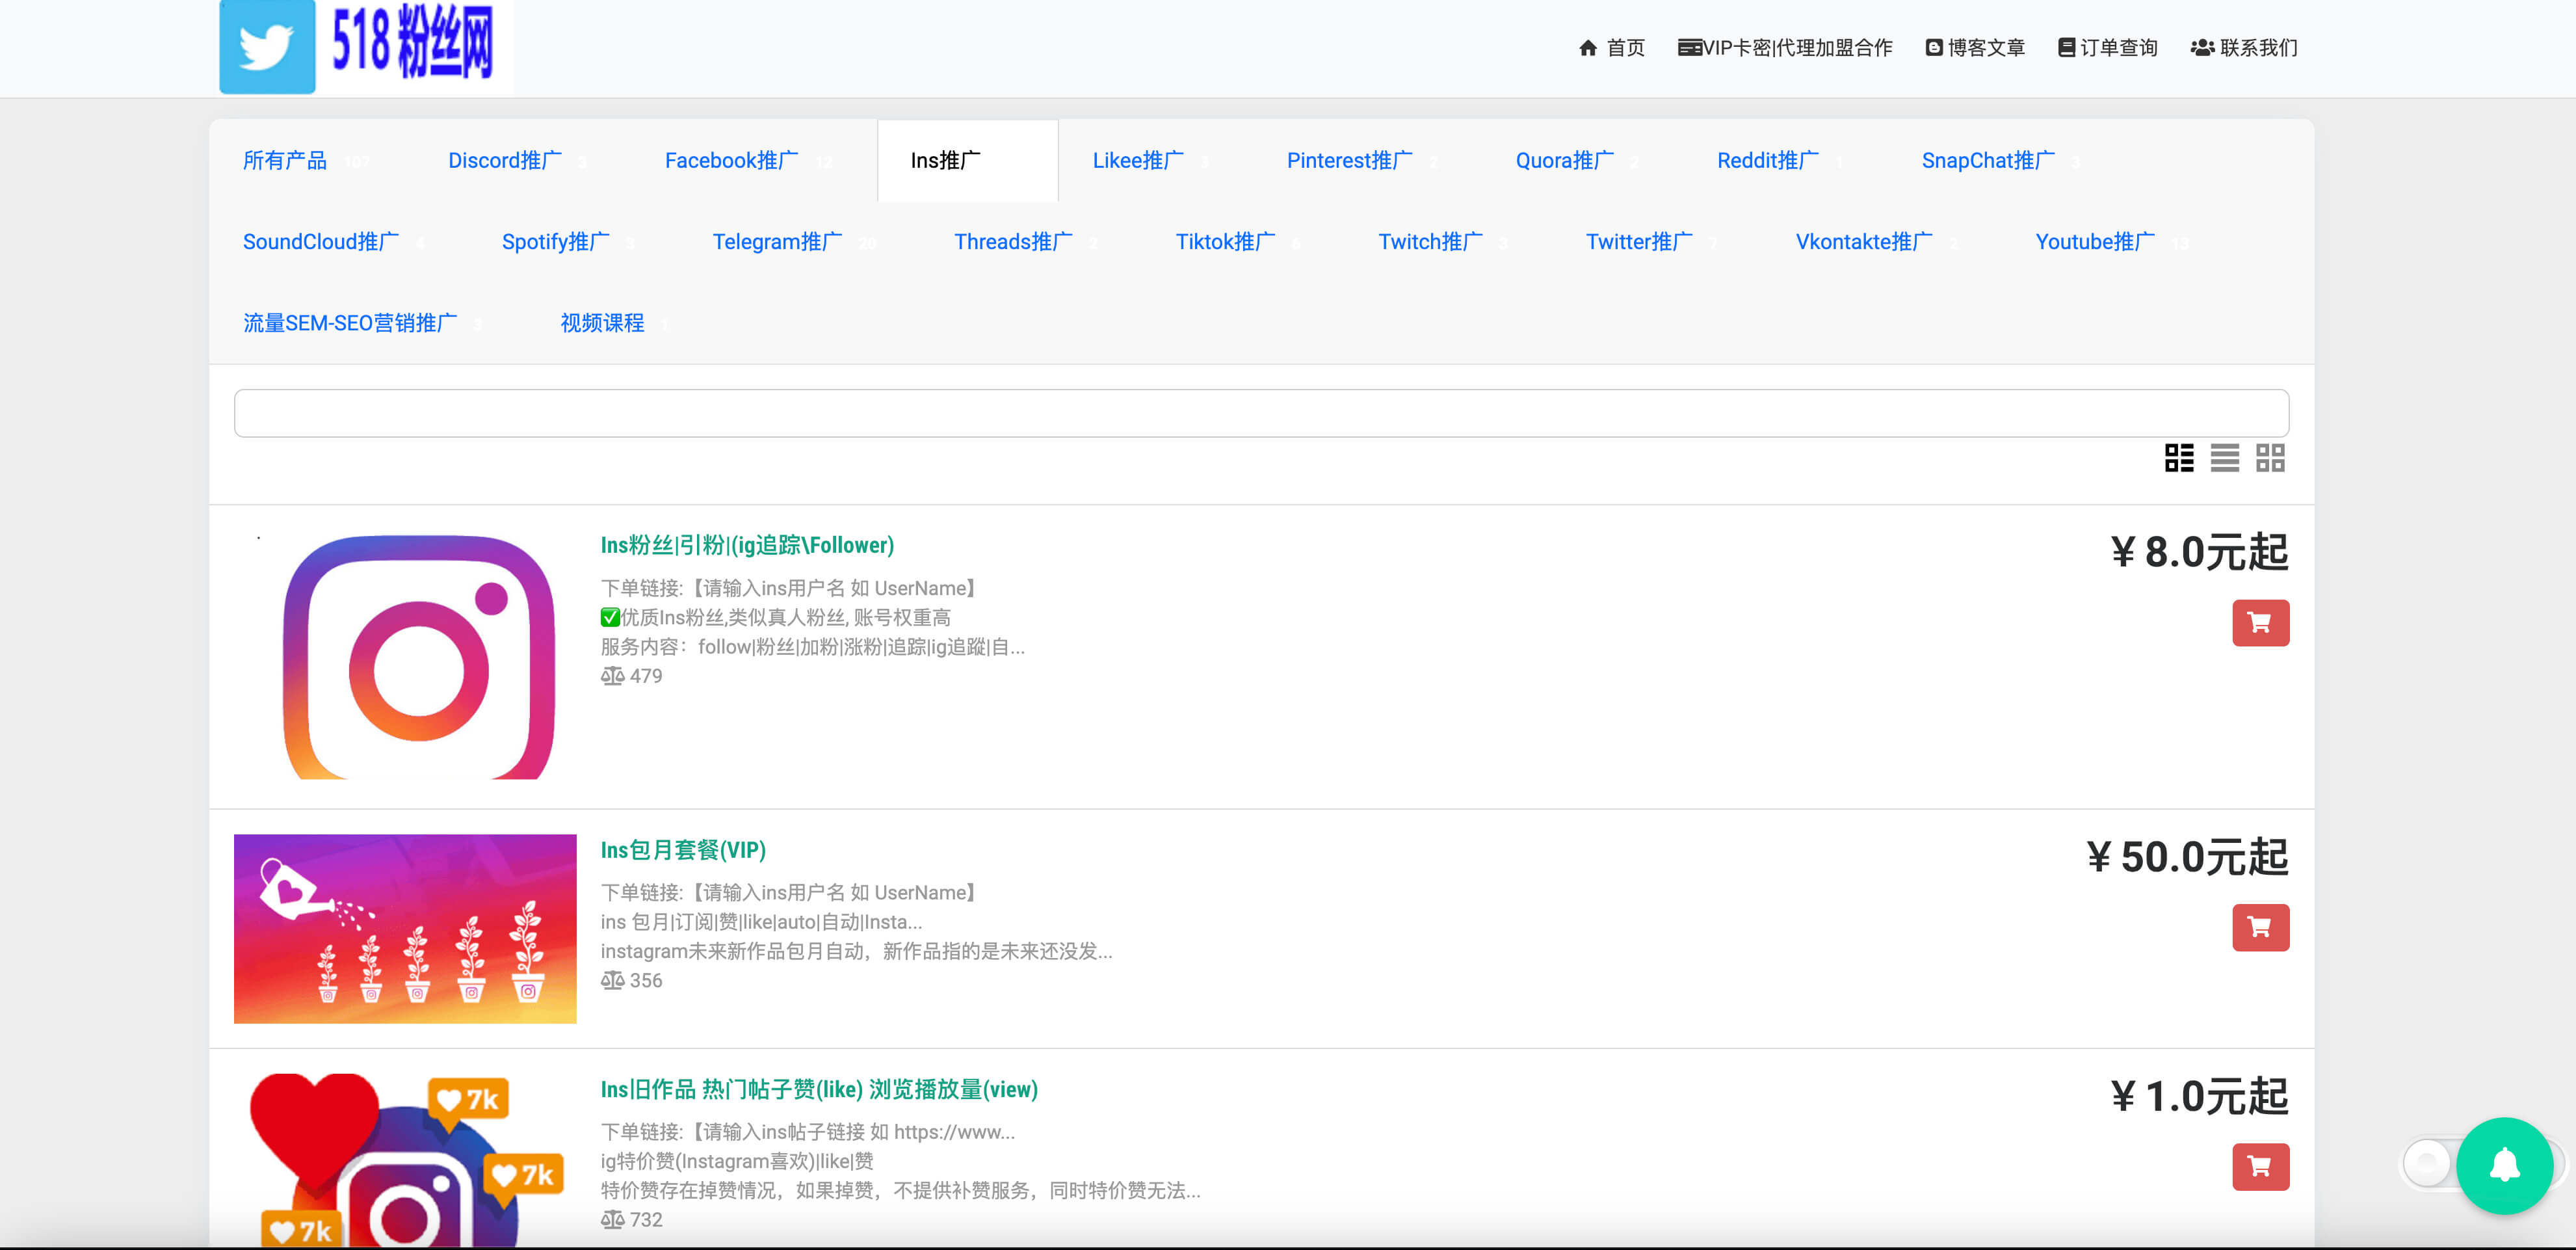Switch to detailed list view icon
Viewport: 2576px width, 1250px height.
(2179, 458)
